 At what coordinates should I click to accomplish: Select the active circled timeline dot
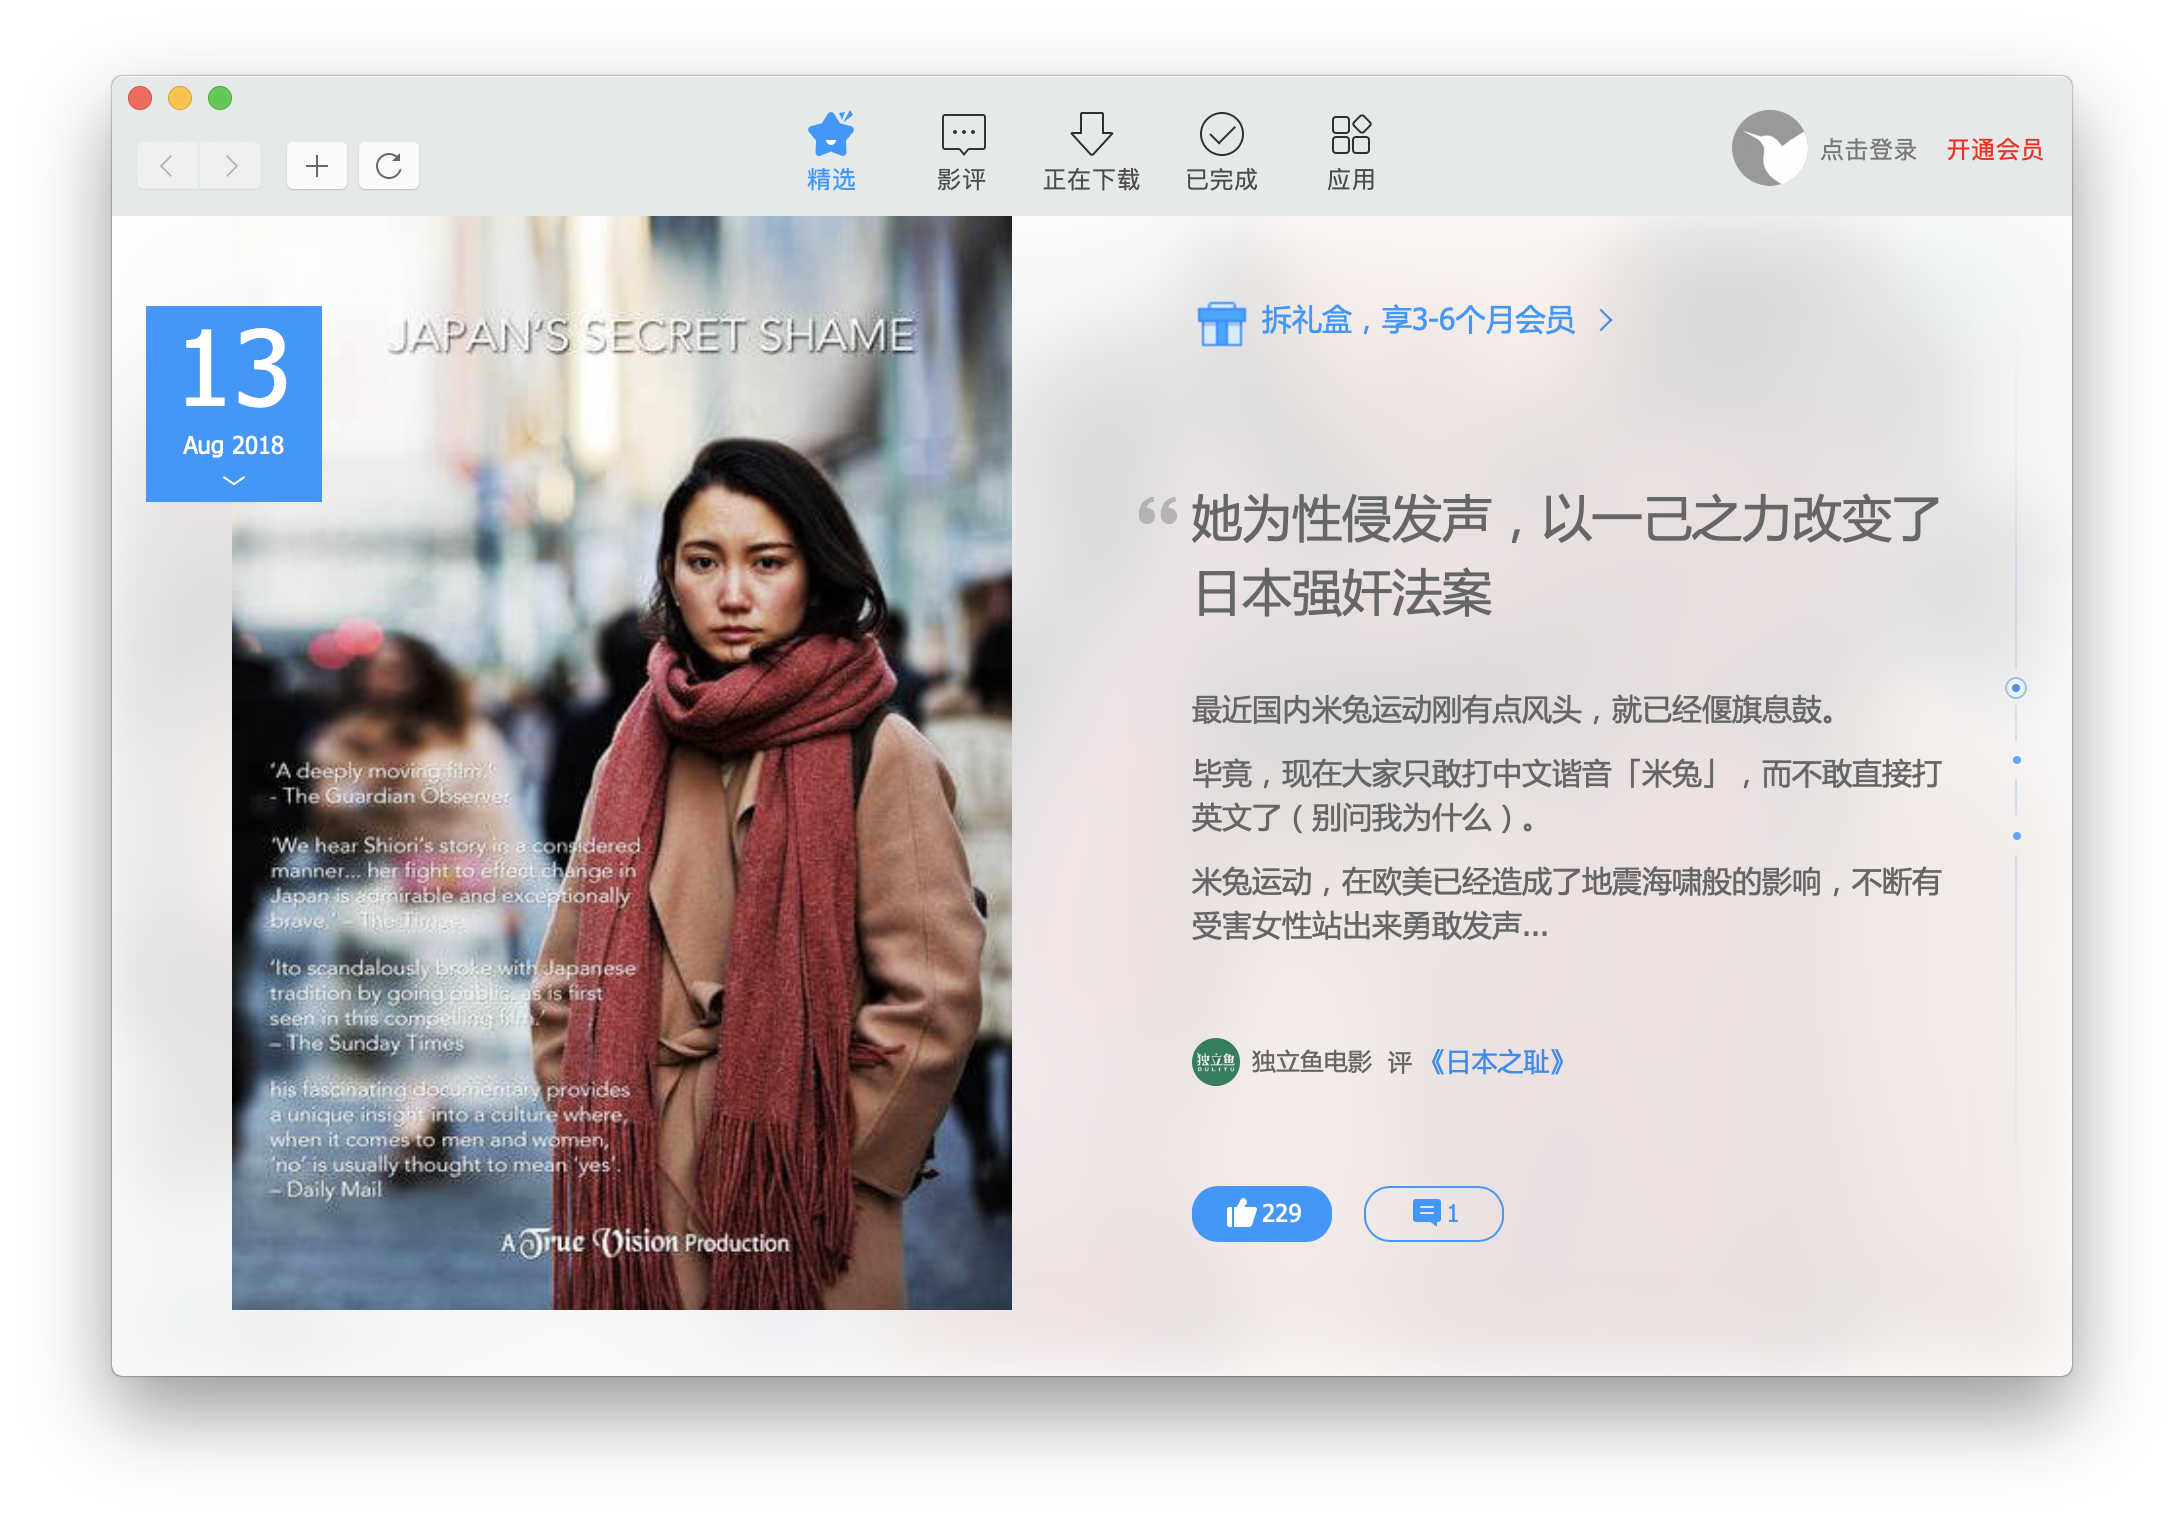(x=2015, y=687)
